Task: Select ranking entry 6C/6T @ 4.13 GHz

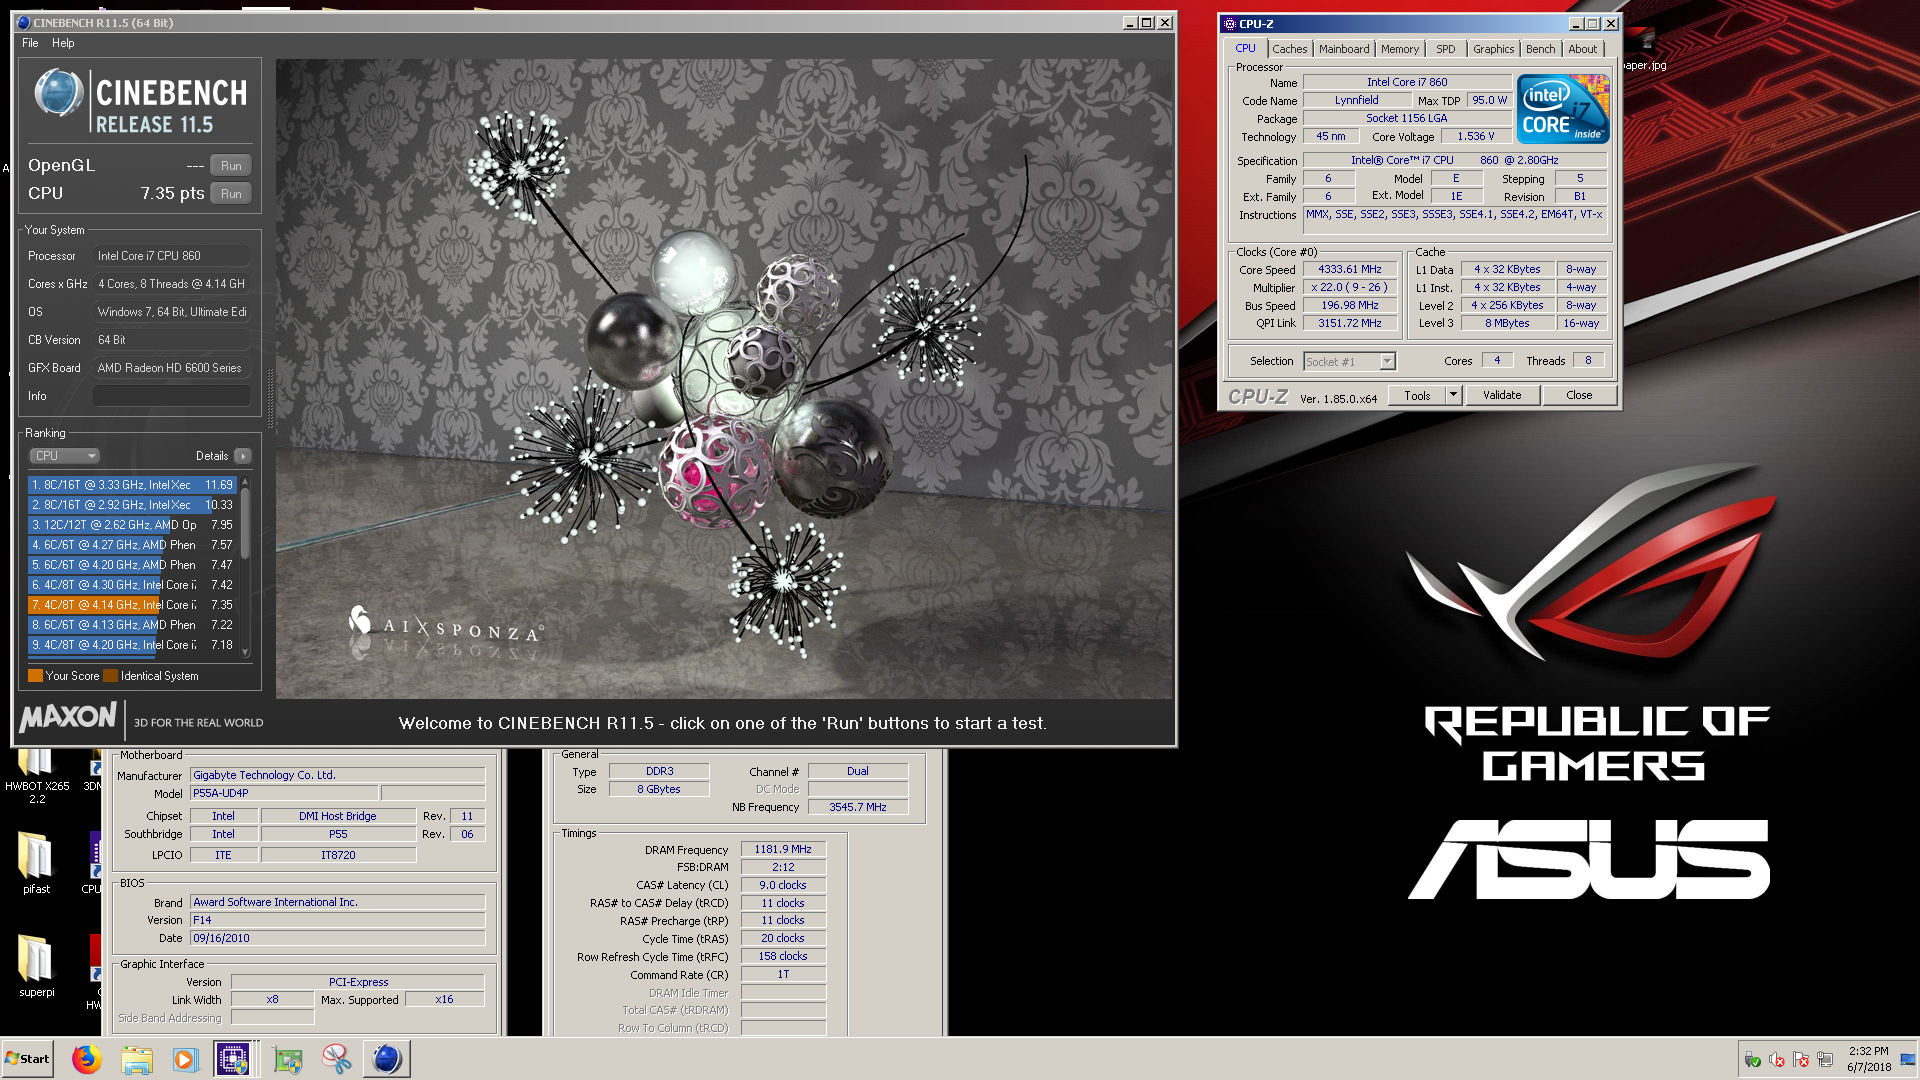Action: (x=132, y=625)
